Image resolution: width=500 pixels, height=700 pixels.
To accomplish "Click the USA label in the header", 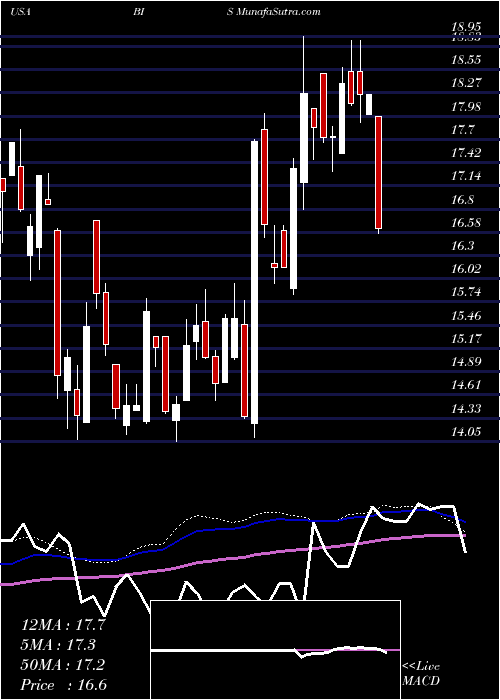I will [x=20, y=12].
